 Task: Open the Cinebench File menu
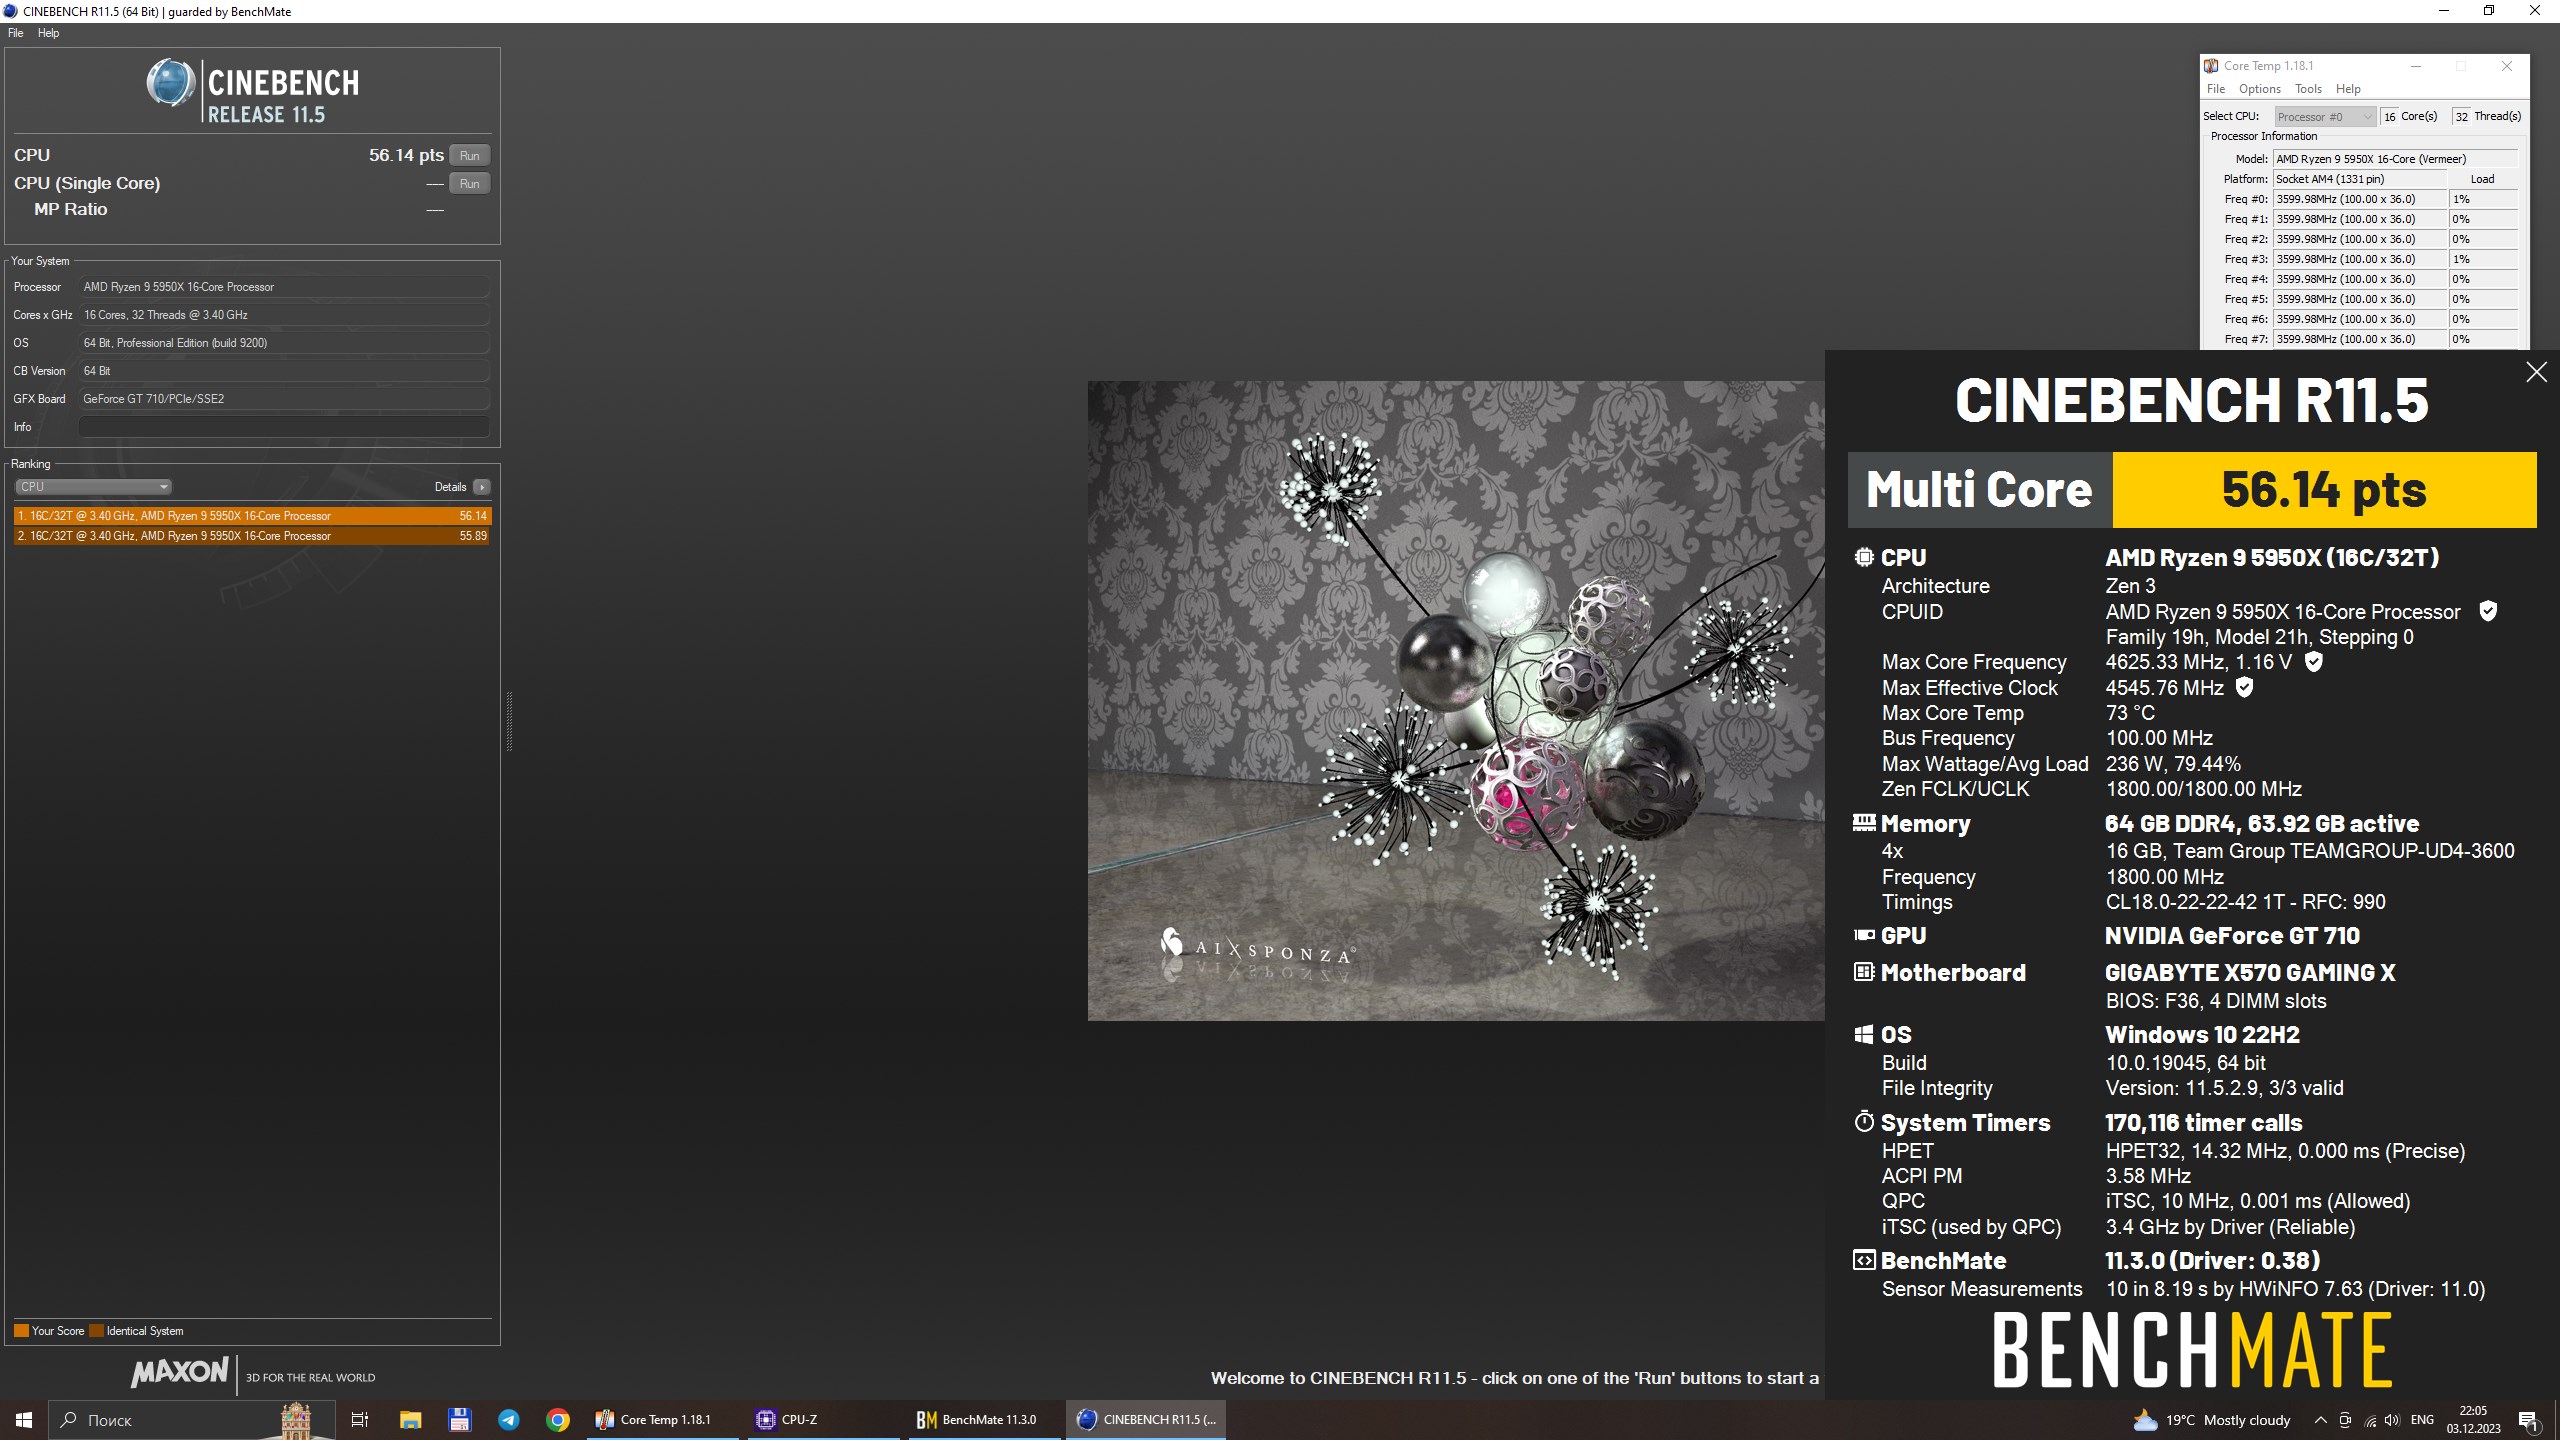tap(15, 33)
